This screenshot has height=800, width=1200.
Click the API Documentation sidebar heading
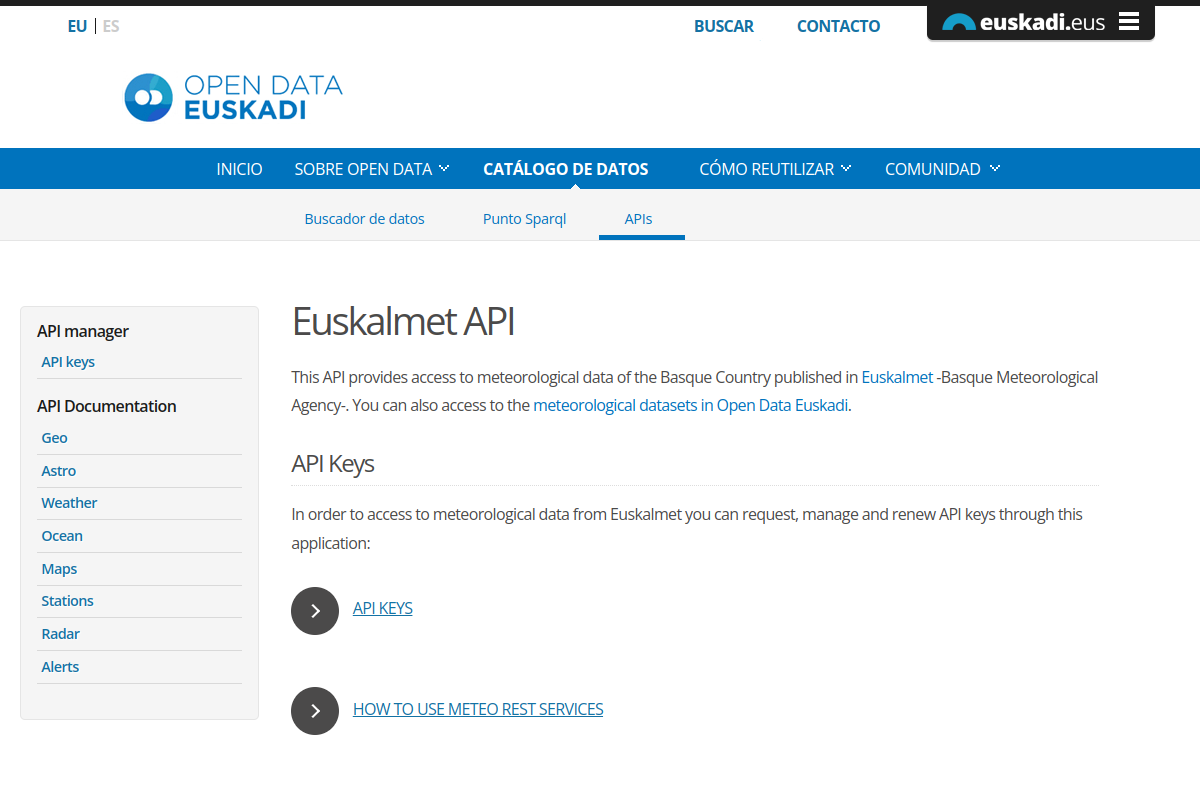[107, 406]
